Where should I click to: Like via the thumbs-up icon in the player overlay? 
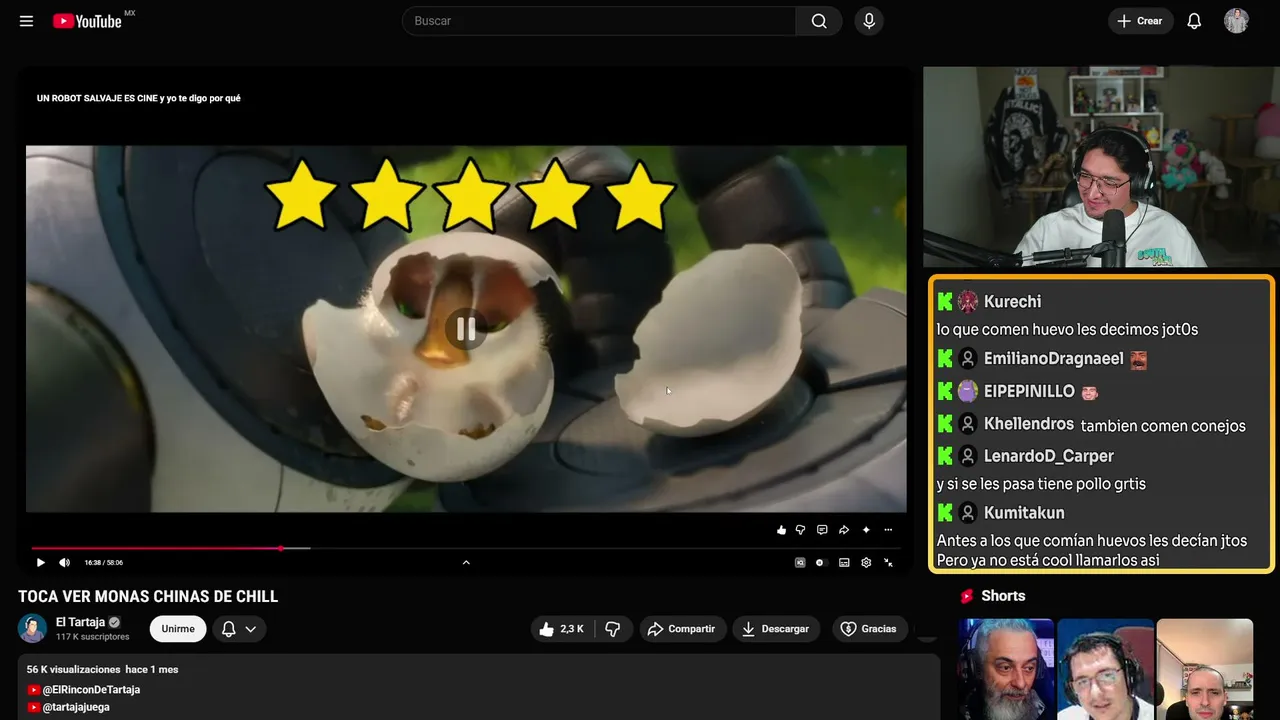[x=781, y=530]
